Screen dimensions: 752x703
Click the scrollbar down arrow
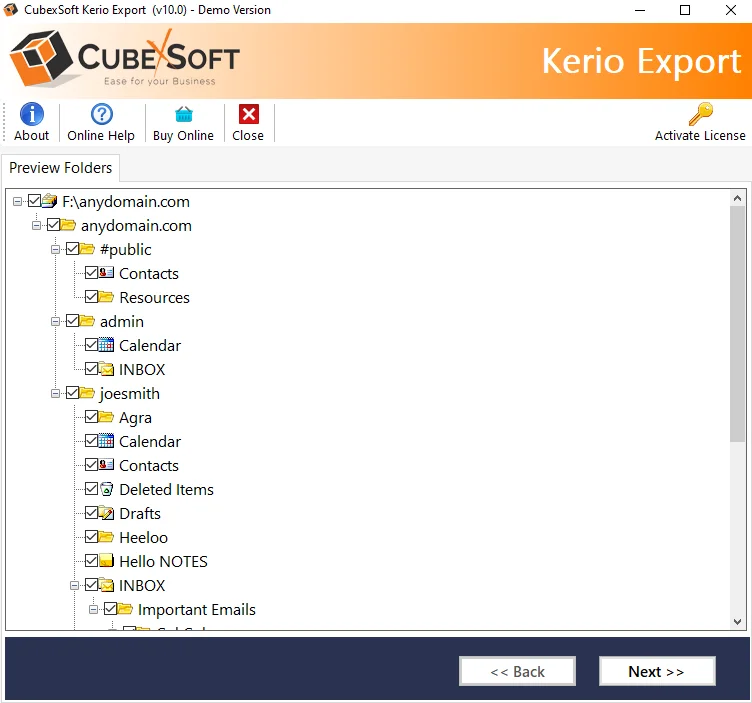pyautogui.click(x=738, y=621)
